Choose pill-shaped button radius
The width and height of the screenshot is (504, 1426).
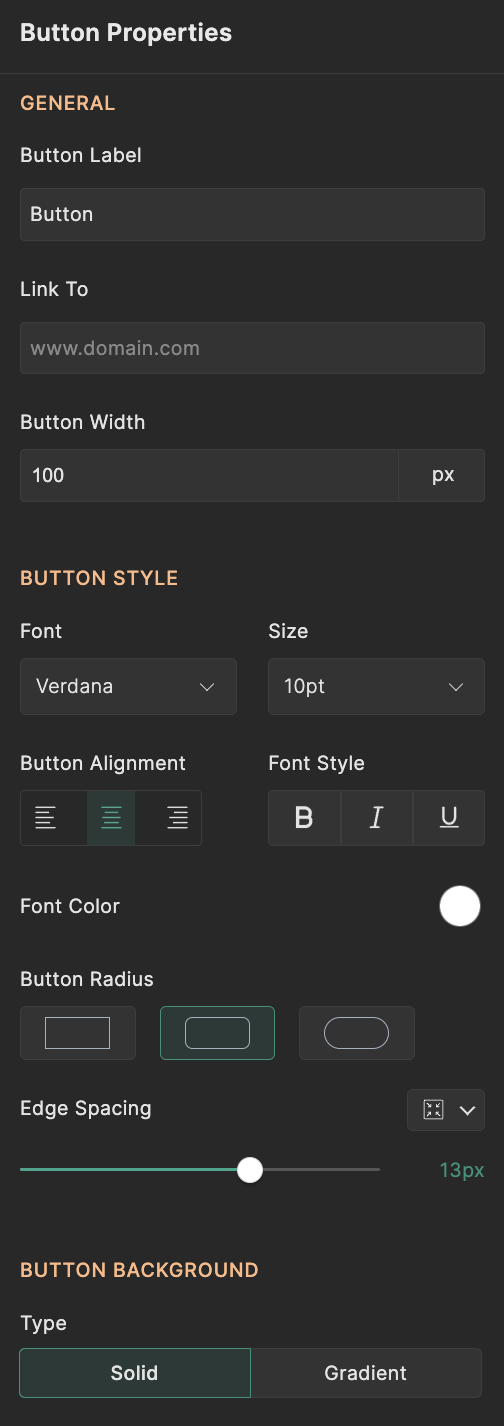tap(357, 1033)
